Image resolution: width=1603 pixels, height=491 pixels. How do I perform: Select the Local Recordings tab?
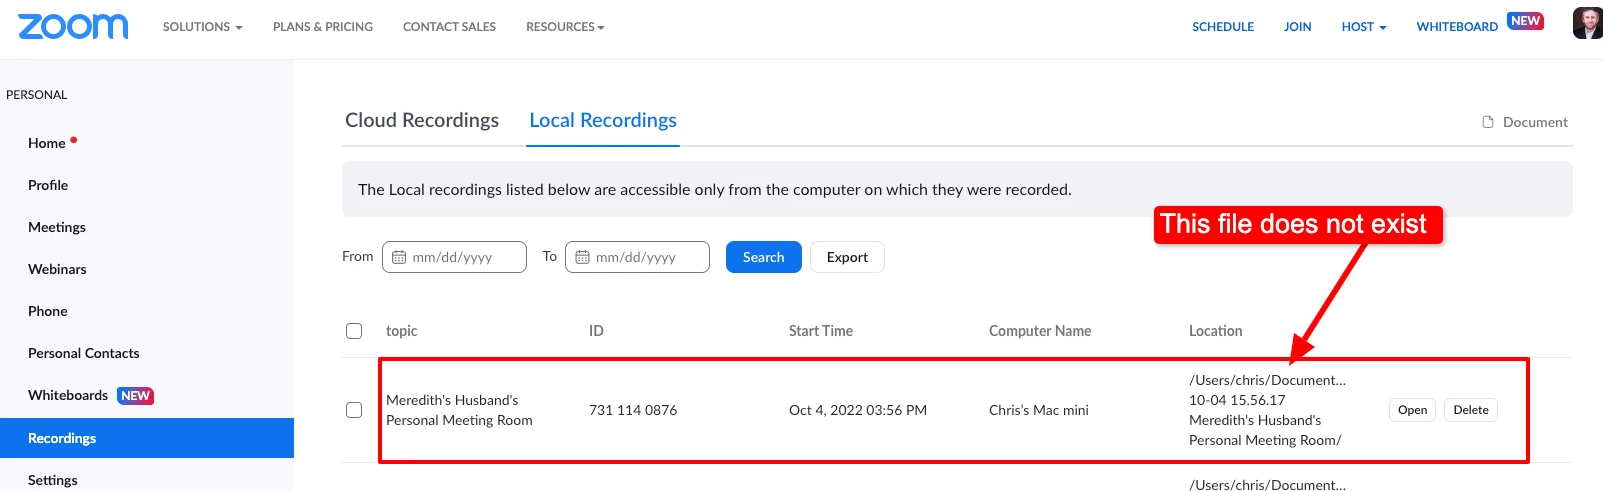(603, 120)
